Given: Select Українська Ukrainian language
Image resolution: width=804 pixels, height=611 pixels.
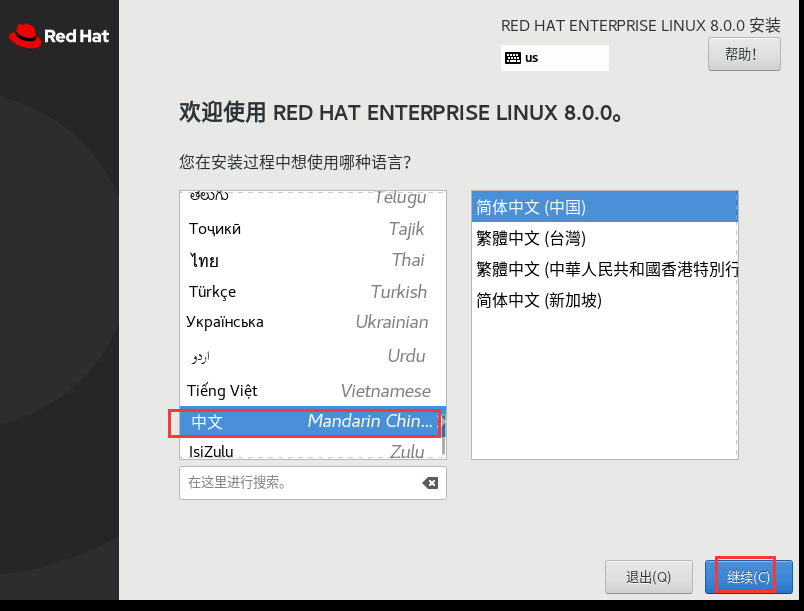Looking at the screenshot, I should click(313, 322).
